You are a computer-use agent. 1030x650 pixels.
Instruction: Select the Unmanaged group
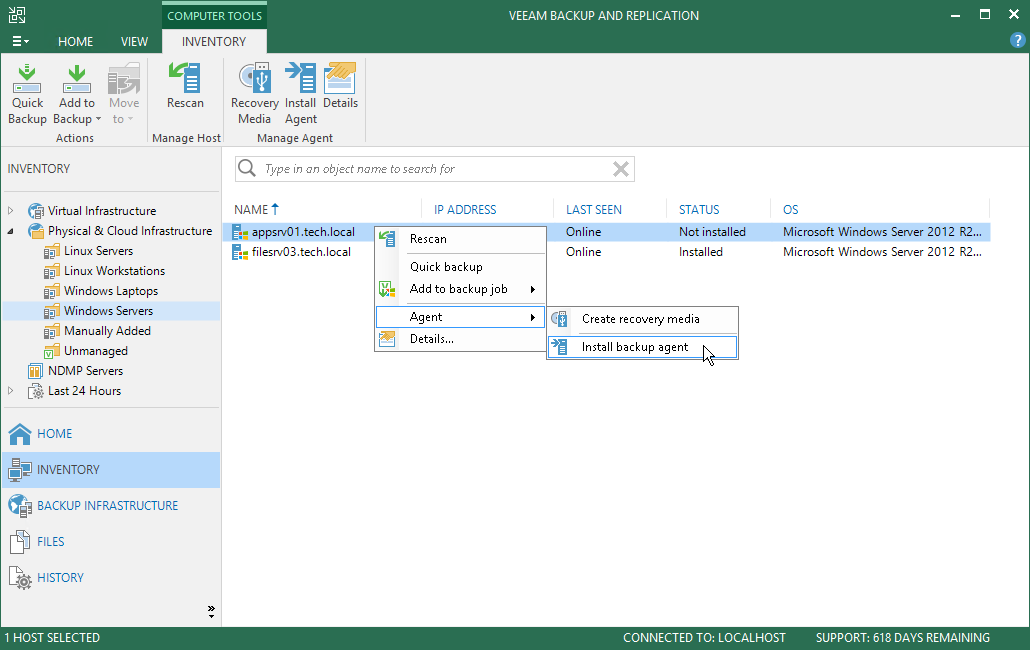pos(96,351)
